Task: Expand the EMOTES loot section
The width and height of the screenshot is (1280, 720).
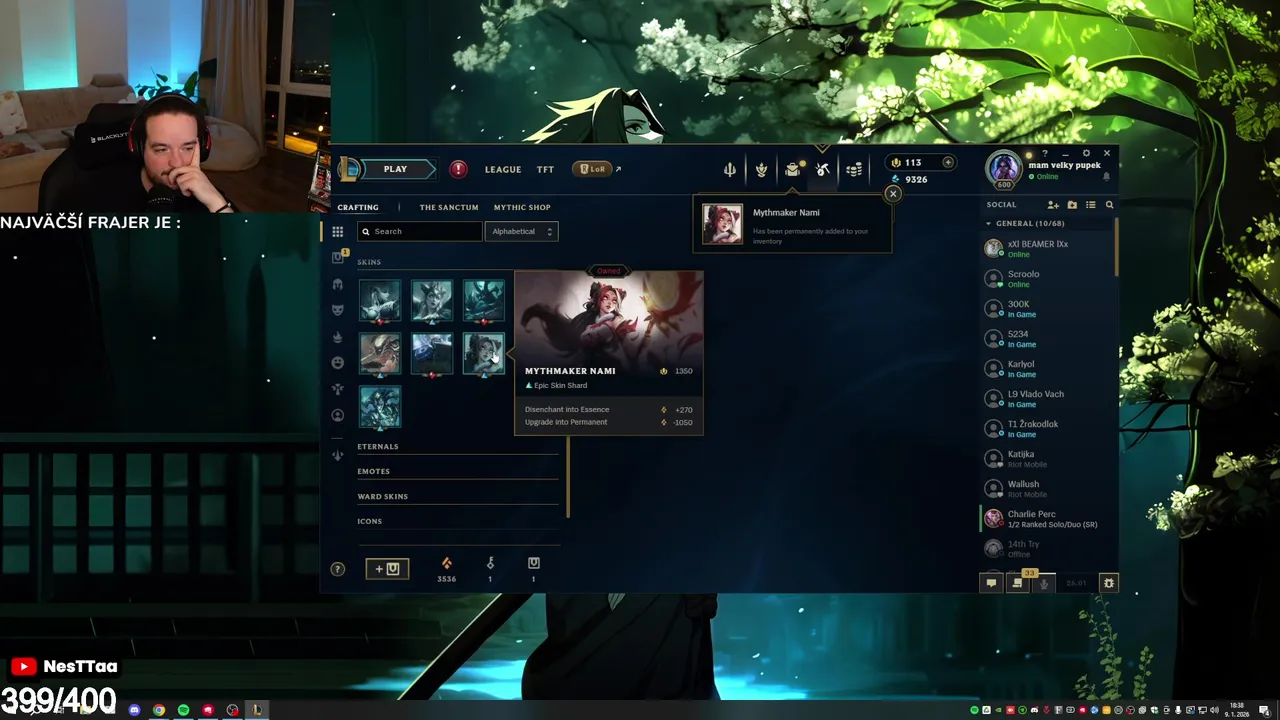Action: [x=458, y=471]
